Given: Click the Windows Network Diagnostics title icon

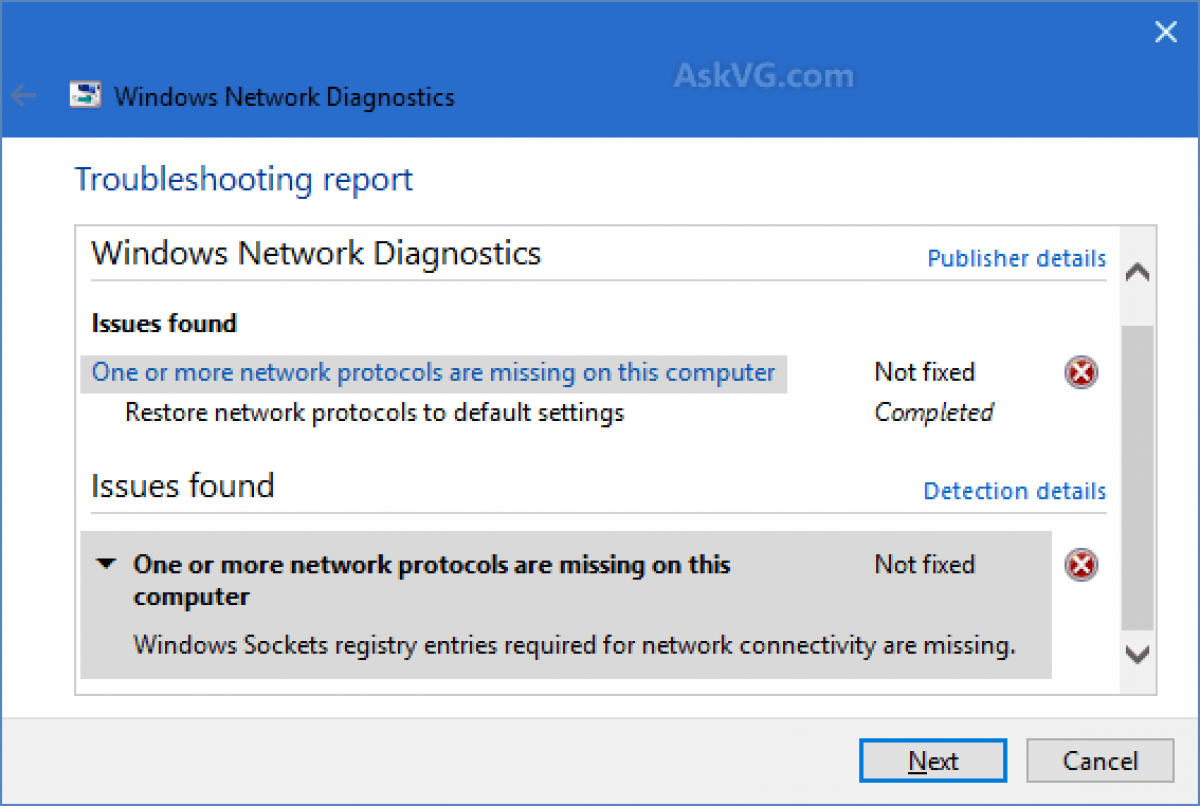Looking at the screenshot, I should (84, 96).
